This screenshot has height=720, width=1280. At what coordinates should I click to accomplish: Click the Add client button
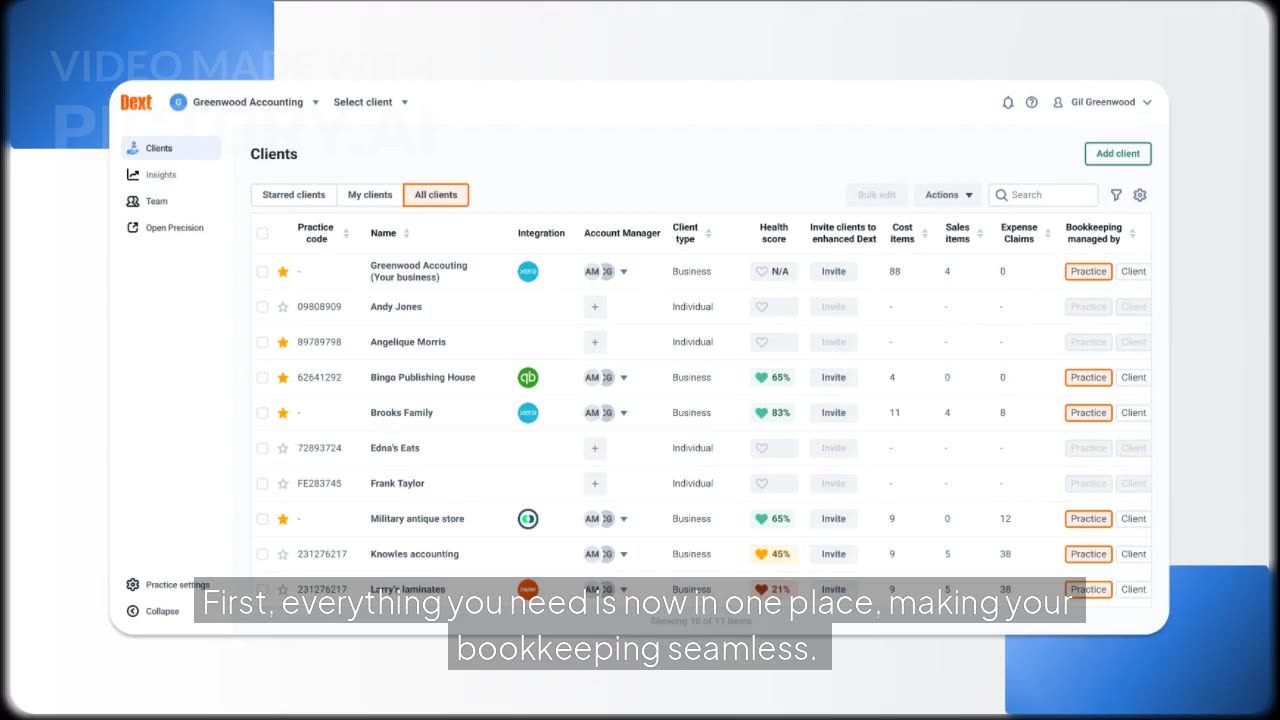[1118, 154]
